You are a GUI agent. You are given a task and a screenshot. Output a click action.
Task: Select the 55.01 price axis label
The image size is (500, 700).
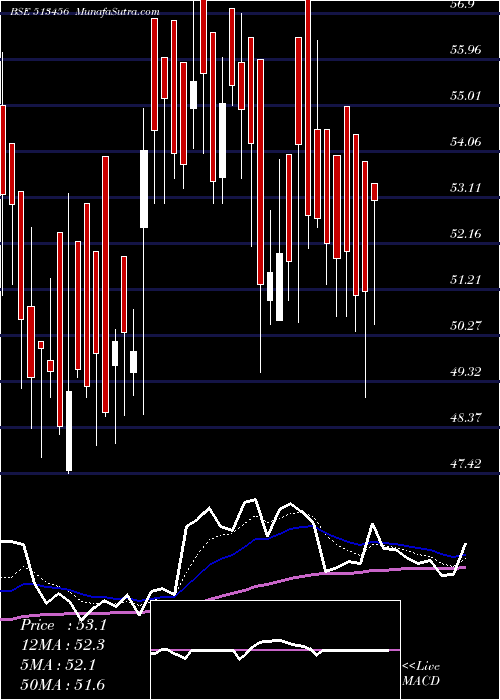point(466,96)
